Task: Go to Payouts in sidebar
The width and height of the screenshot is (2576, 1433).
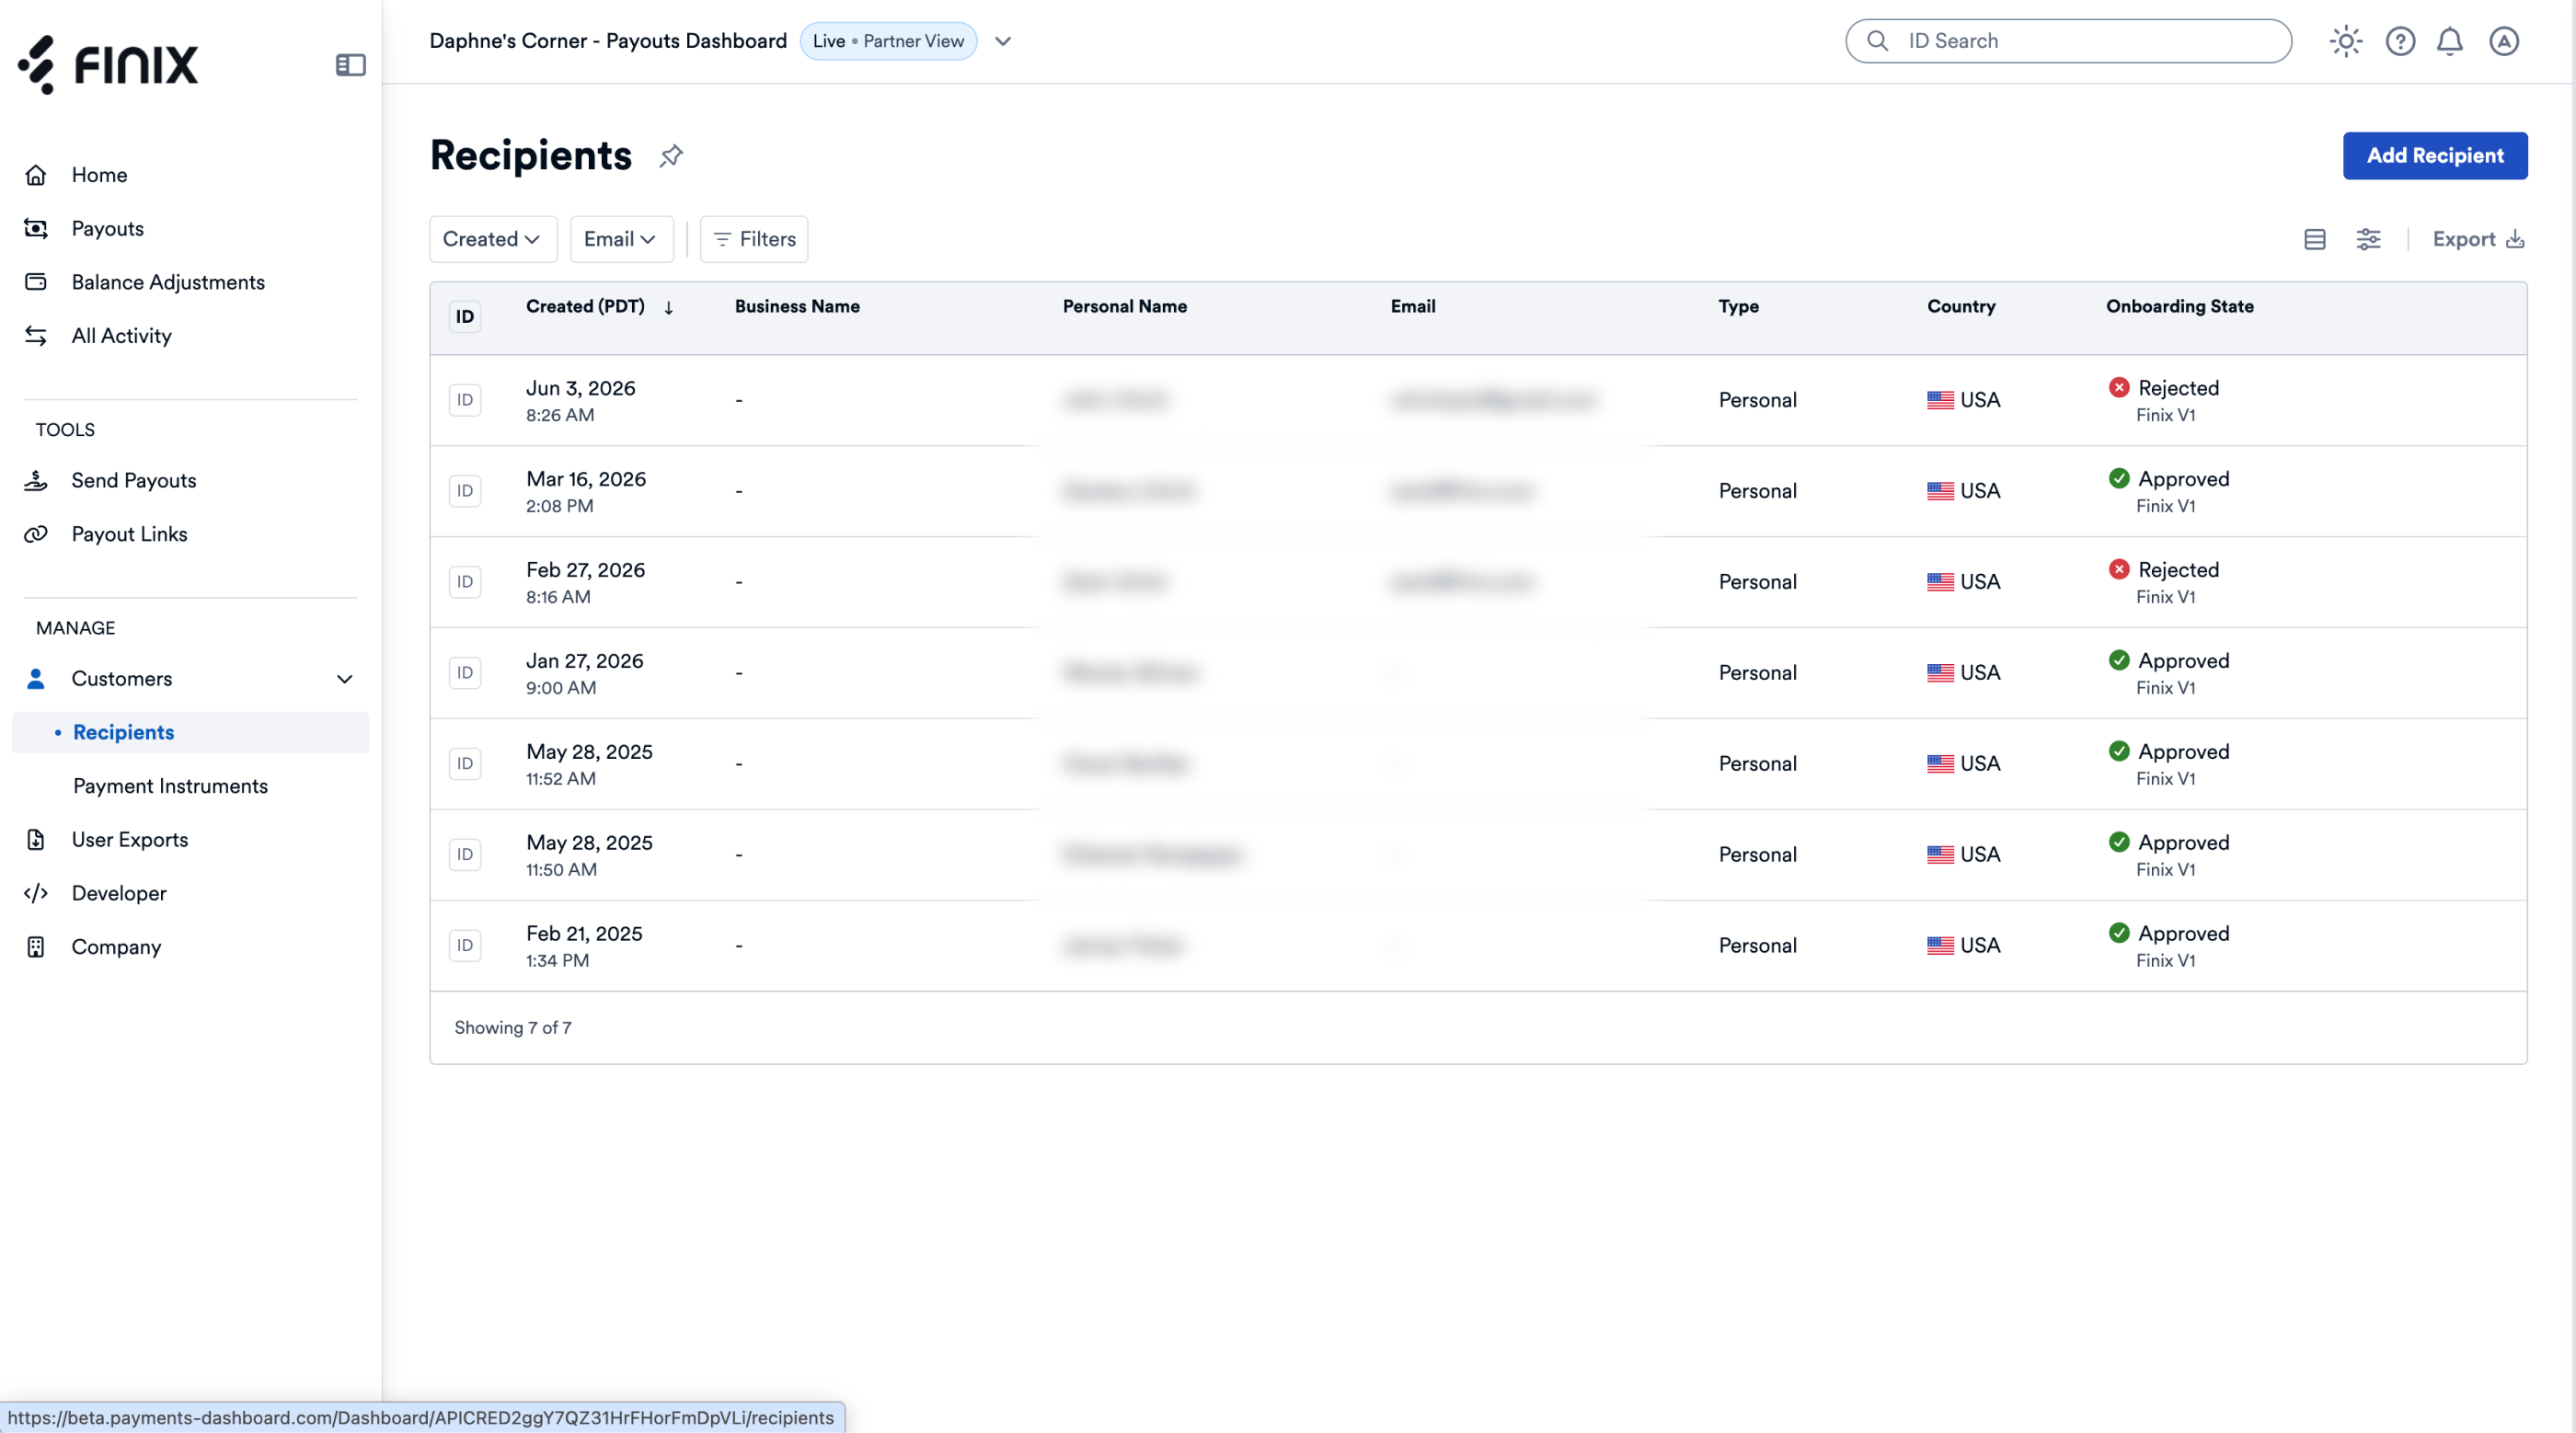Action: pos(107,229)
